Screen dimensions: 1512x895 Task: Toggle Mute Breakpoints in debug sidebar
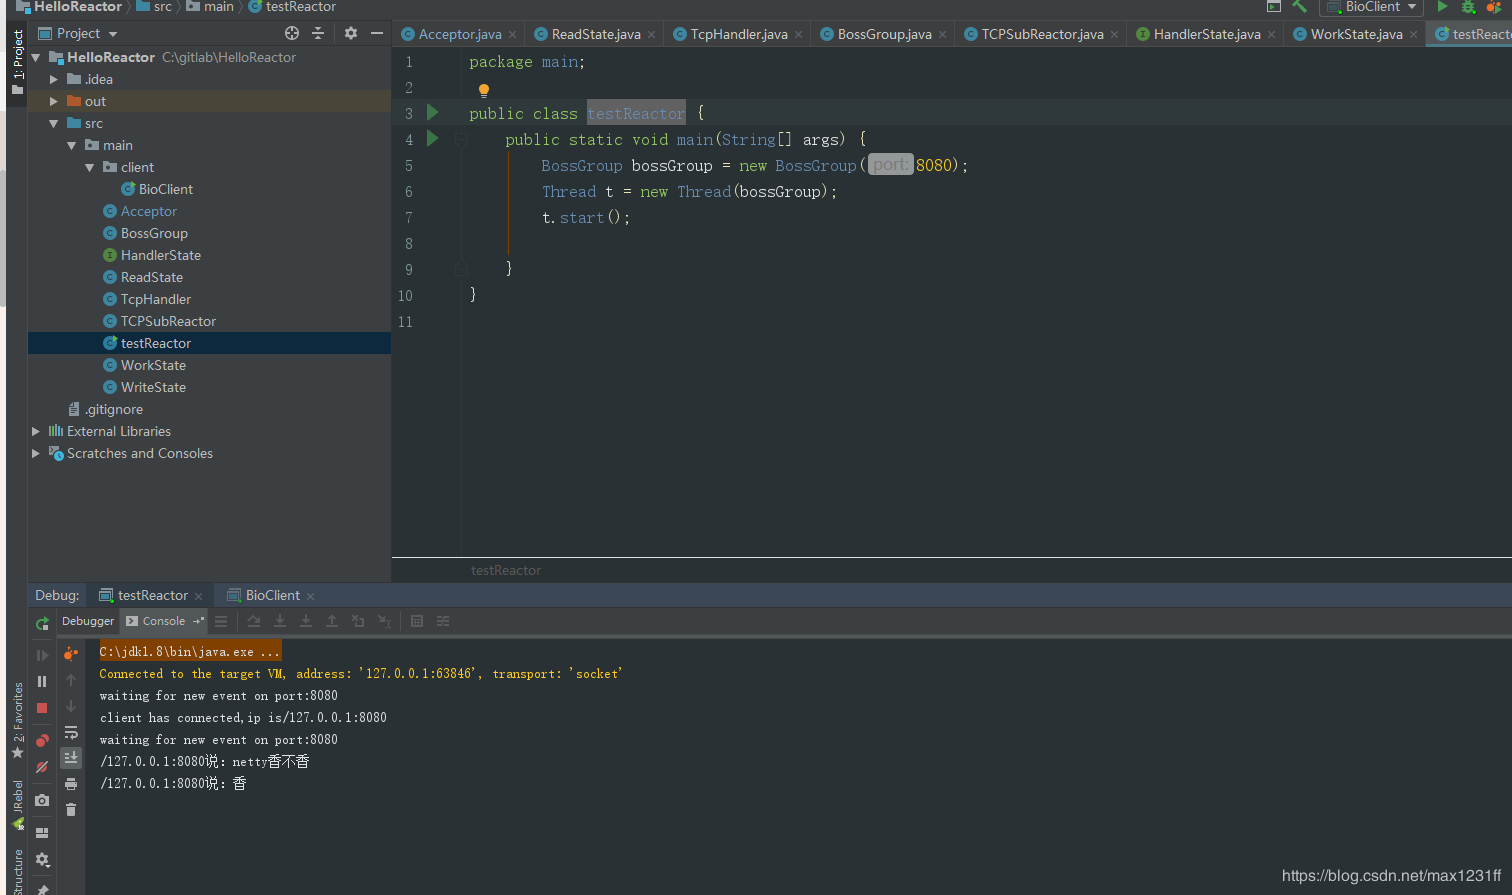coord(42,767)
